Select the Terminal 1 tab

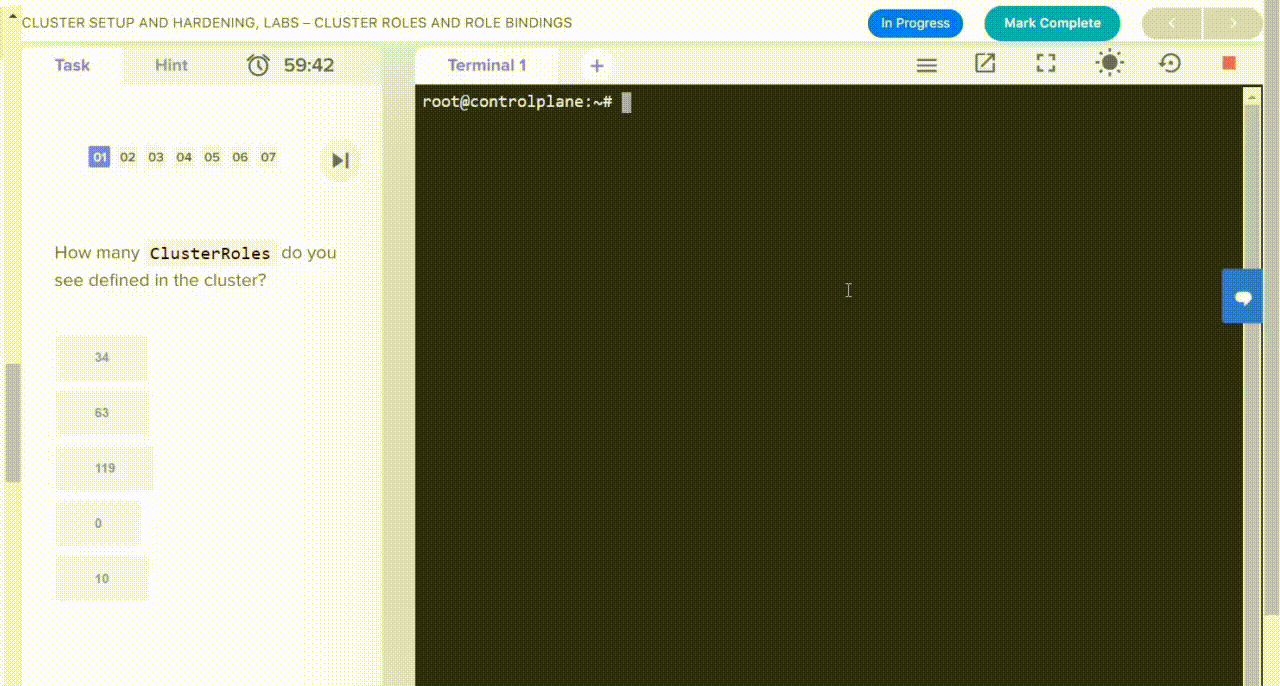click(487, 65)
